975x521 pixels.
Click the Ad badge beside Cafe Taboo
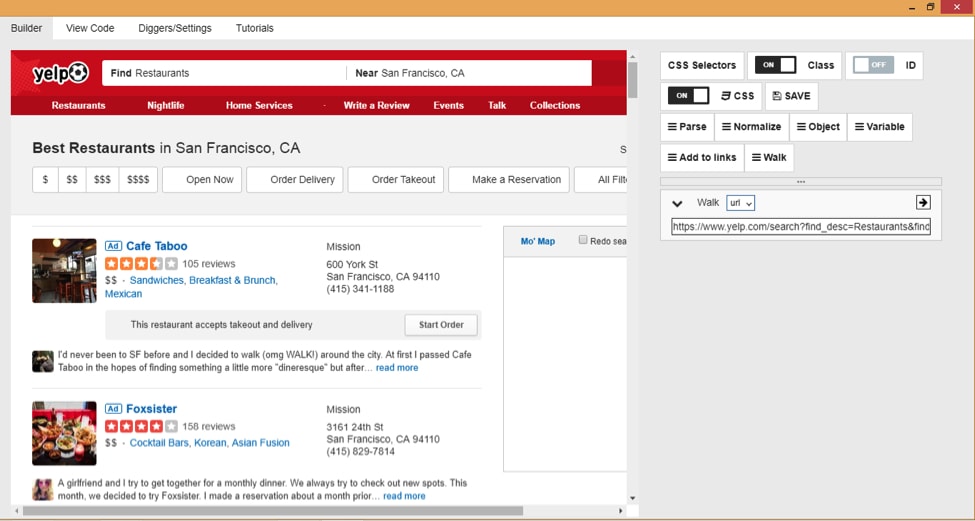(113, 246)
